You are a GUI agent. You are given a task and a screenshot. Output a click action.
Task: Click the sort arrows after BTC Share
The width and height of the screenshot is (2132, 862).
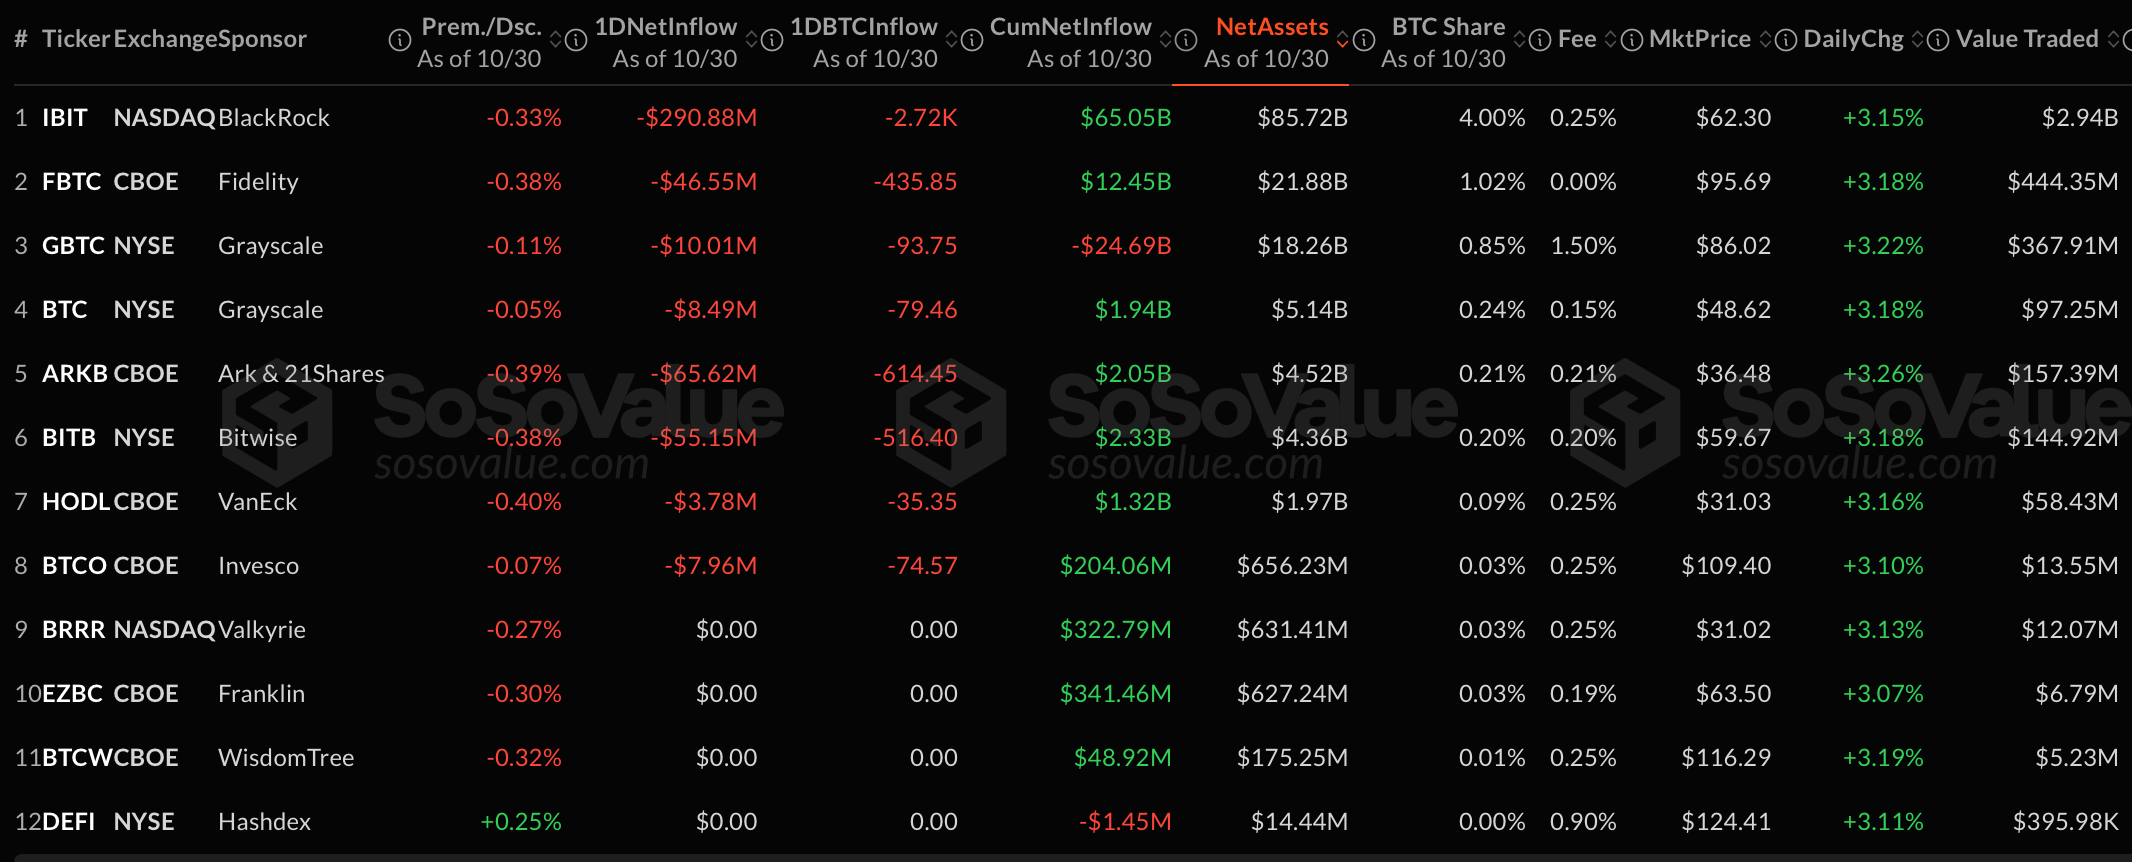(x=1520, y=40)
